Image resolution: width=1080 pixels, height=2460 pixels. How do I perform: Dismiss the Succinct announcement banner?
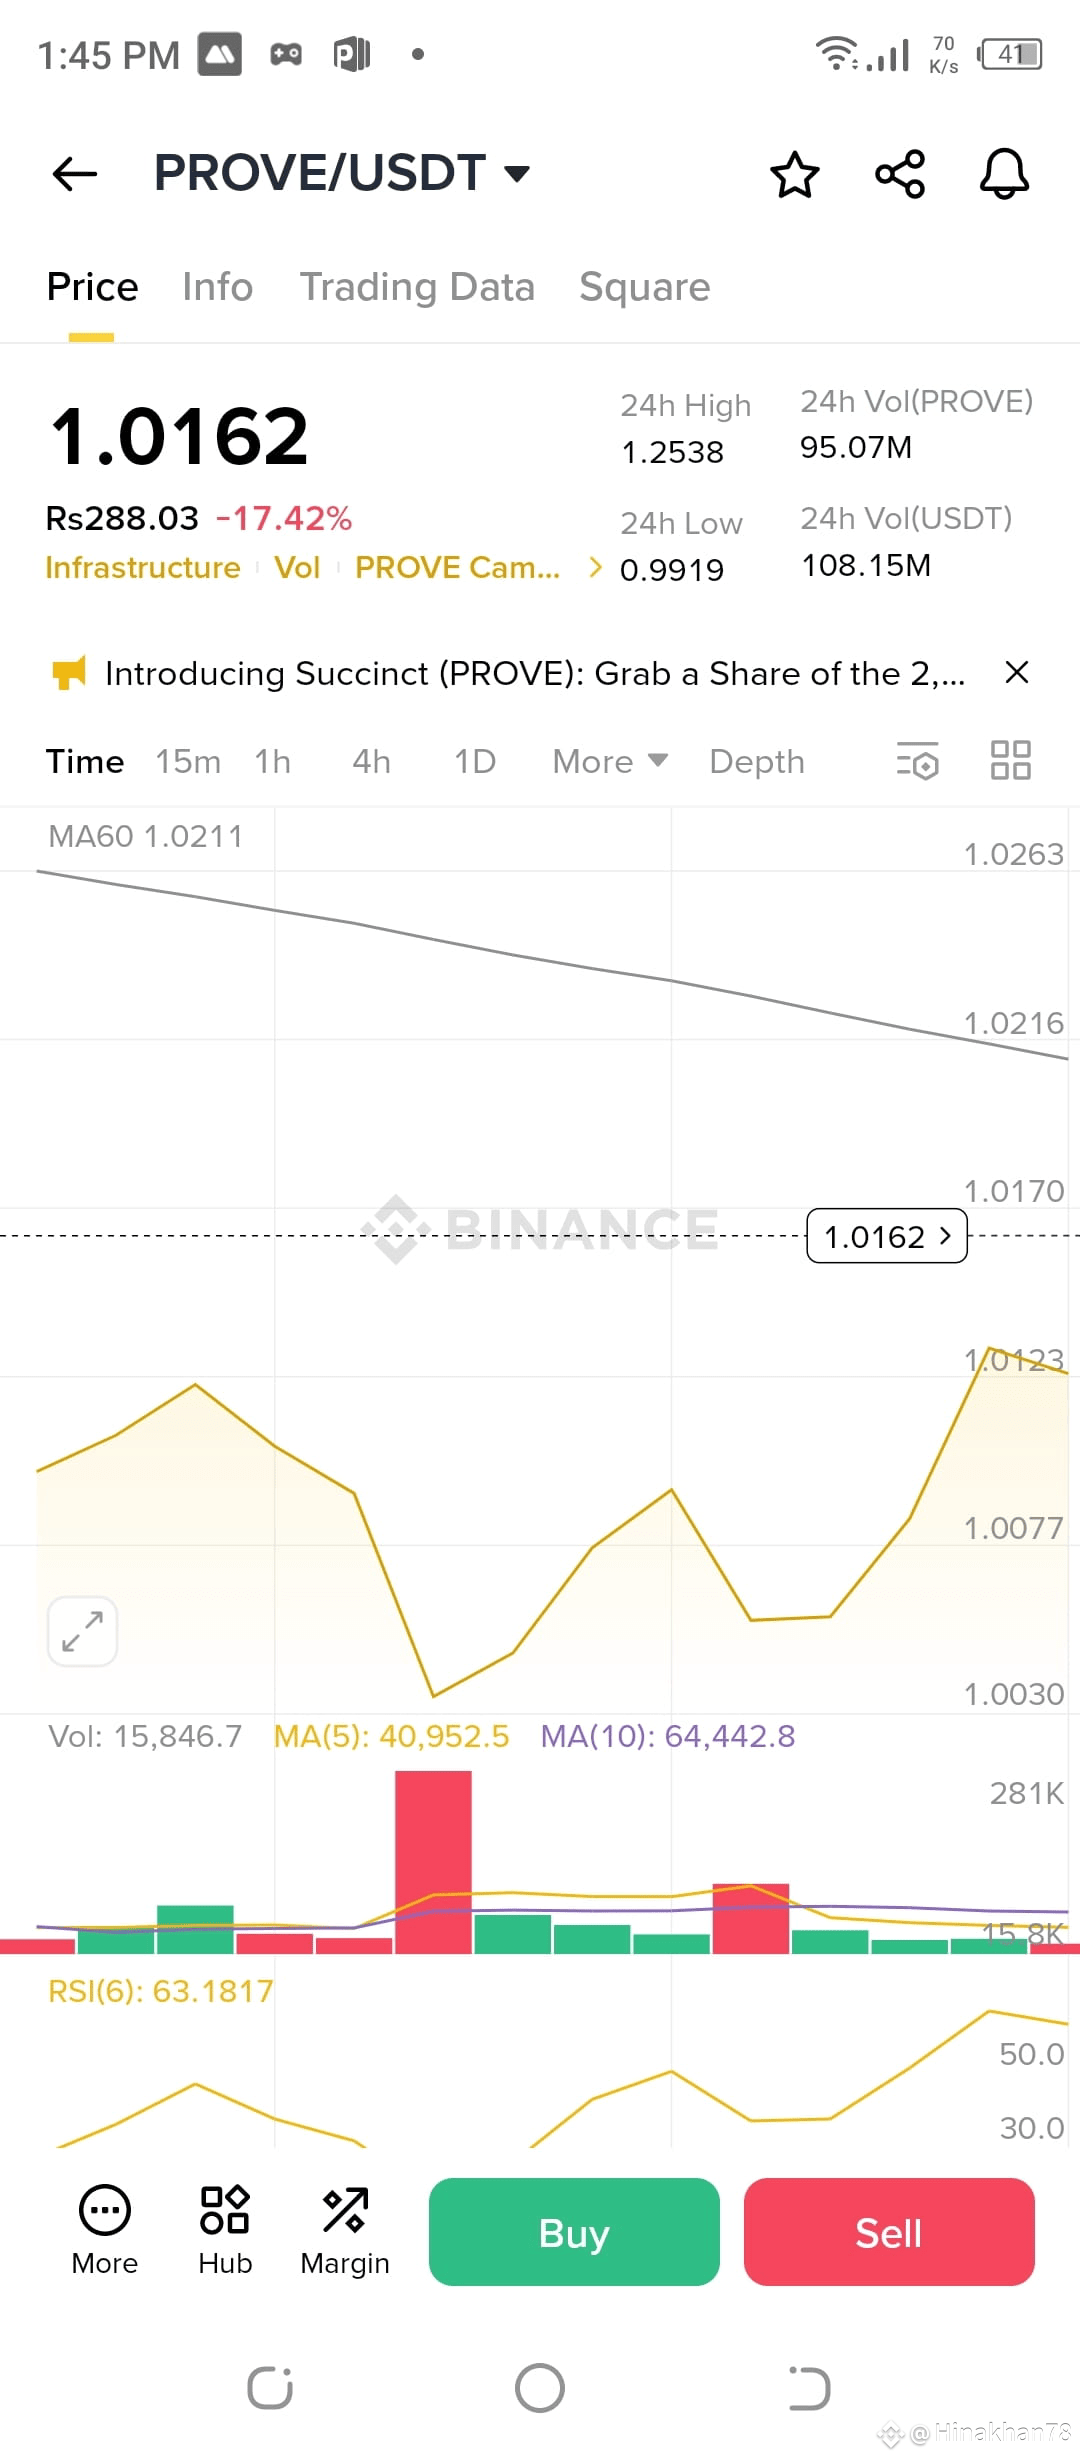pyautogui.click(x=1017, y=673)
